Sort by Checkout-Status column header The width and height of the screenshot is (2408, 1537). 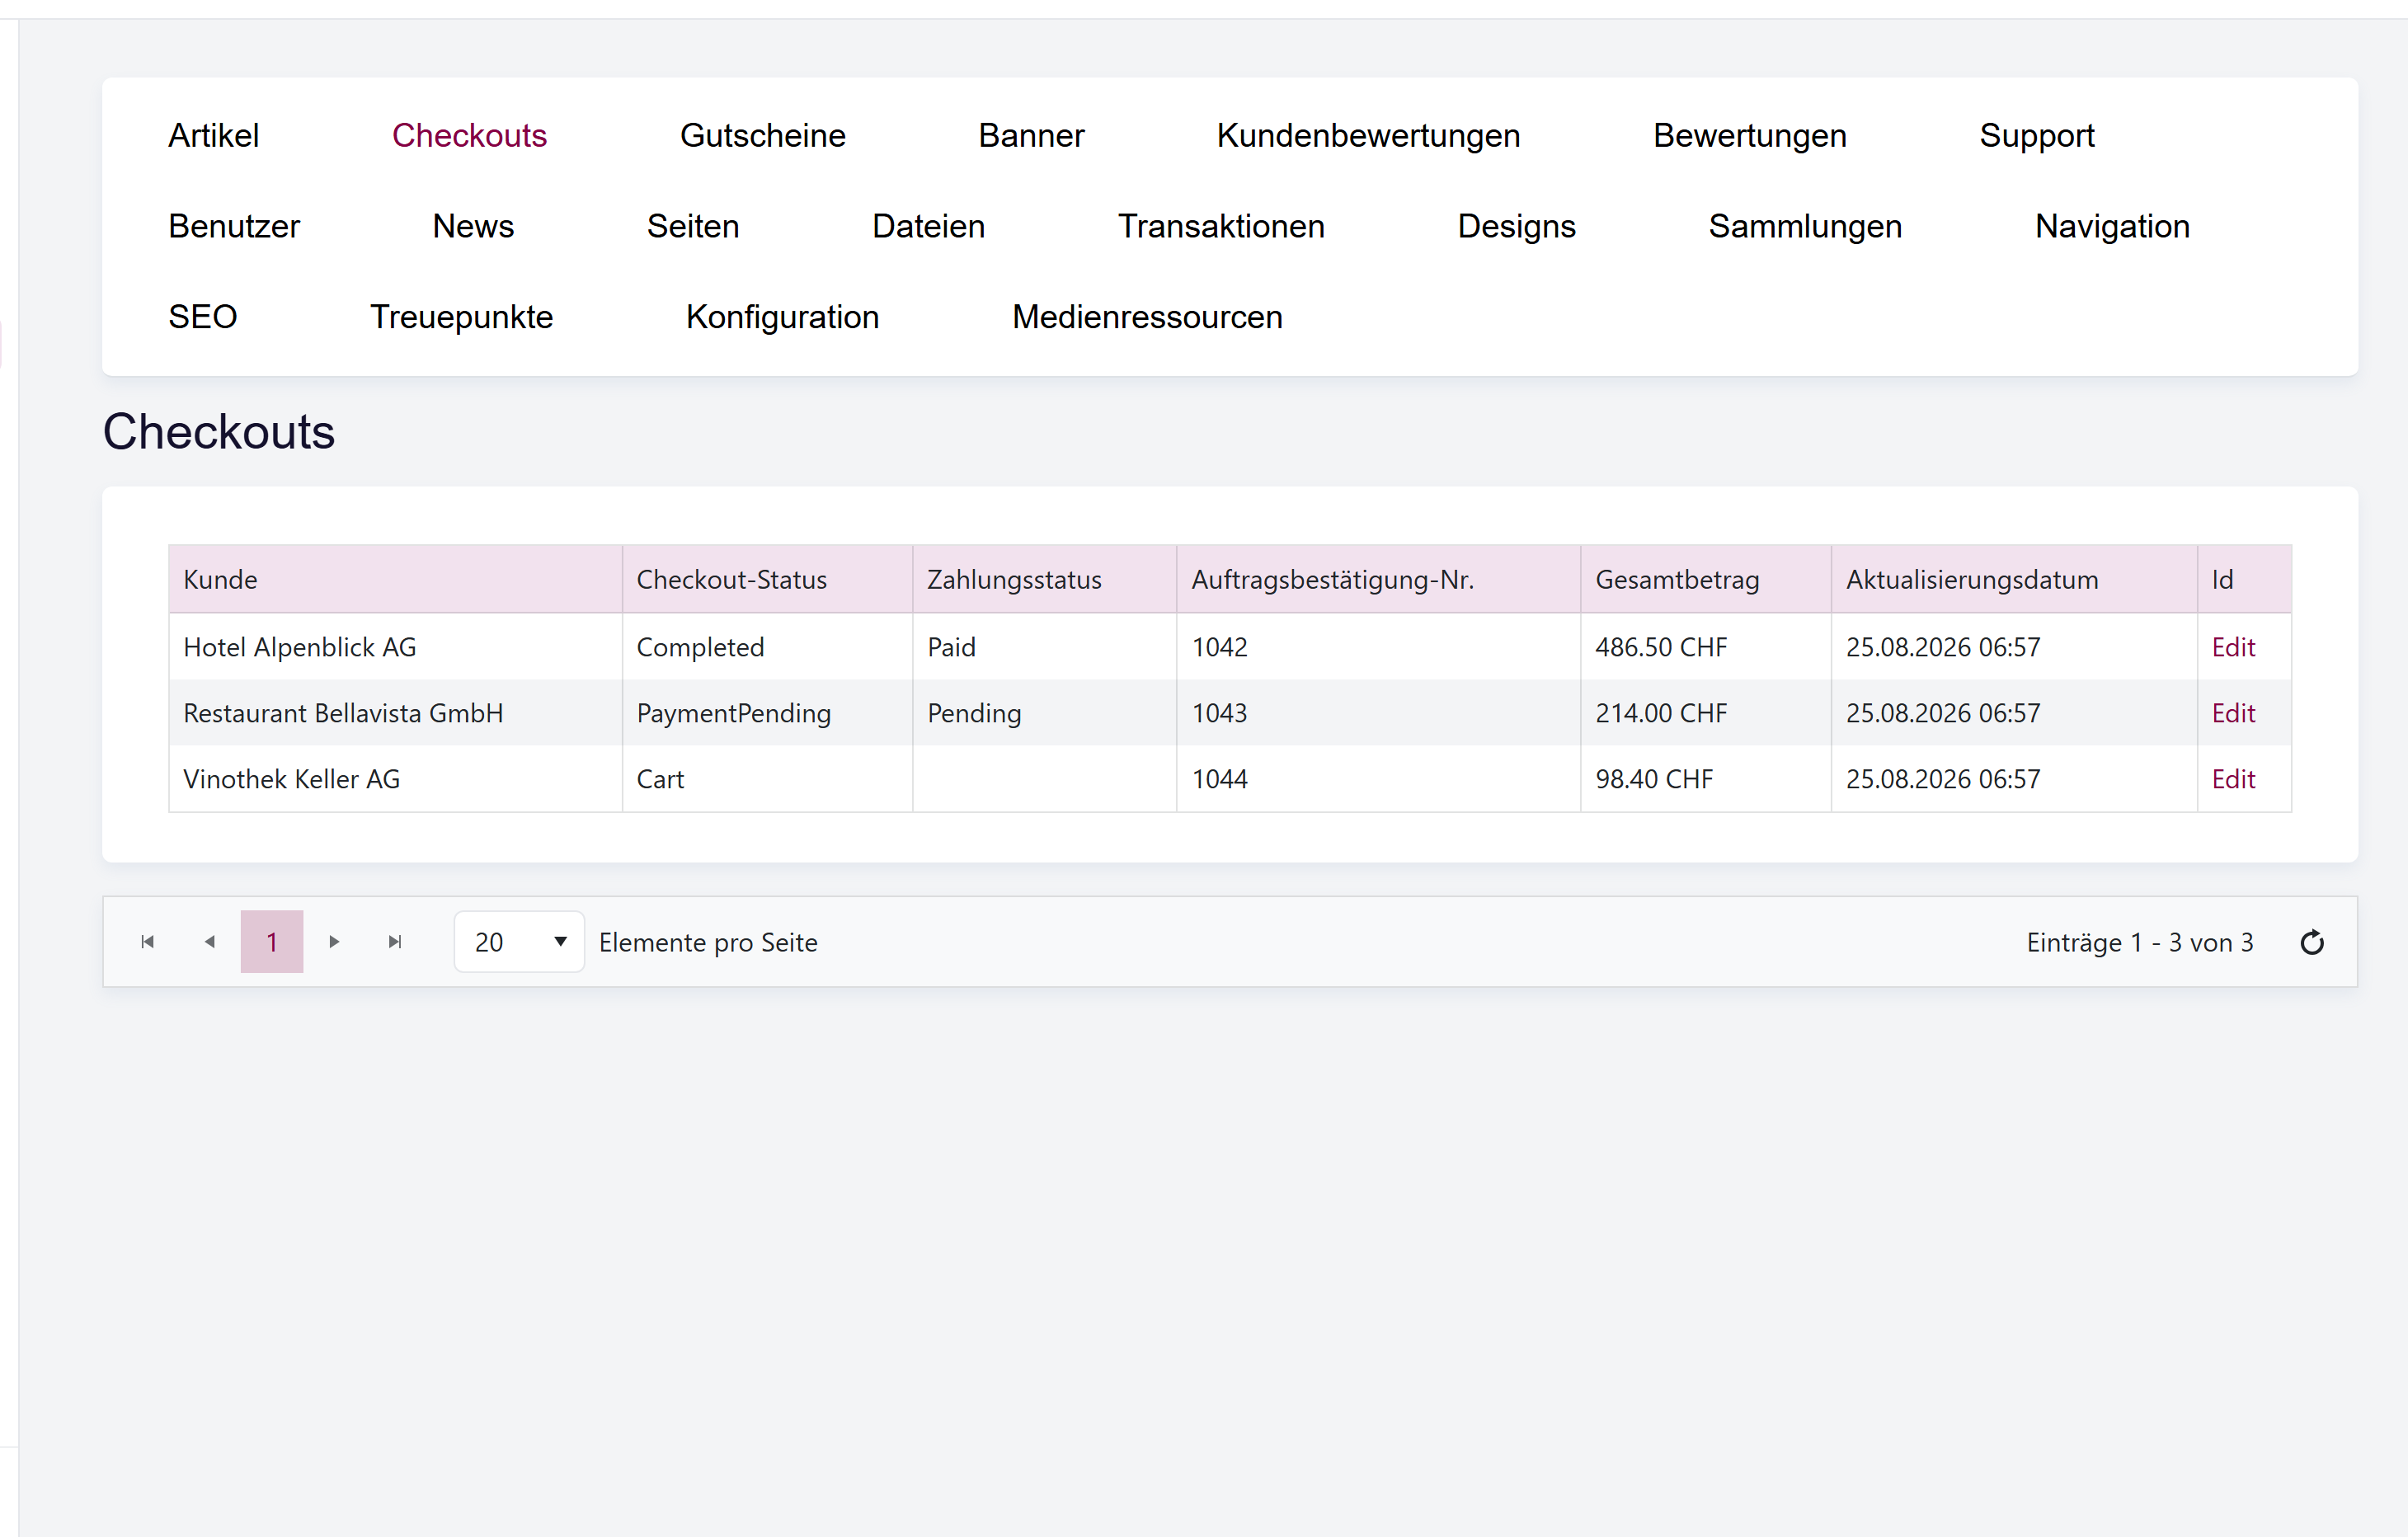pyautogui.click(x=767, y=580)
